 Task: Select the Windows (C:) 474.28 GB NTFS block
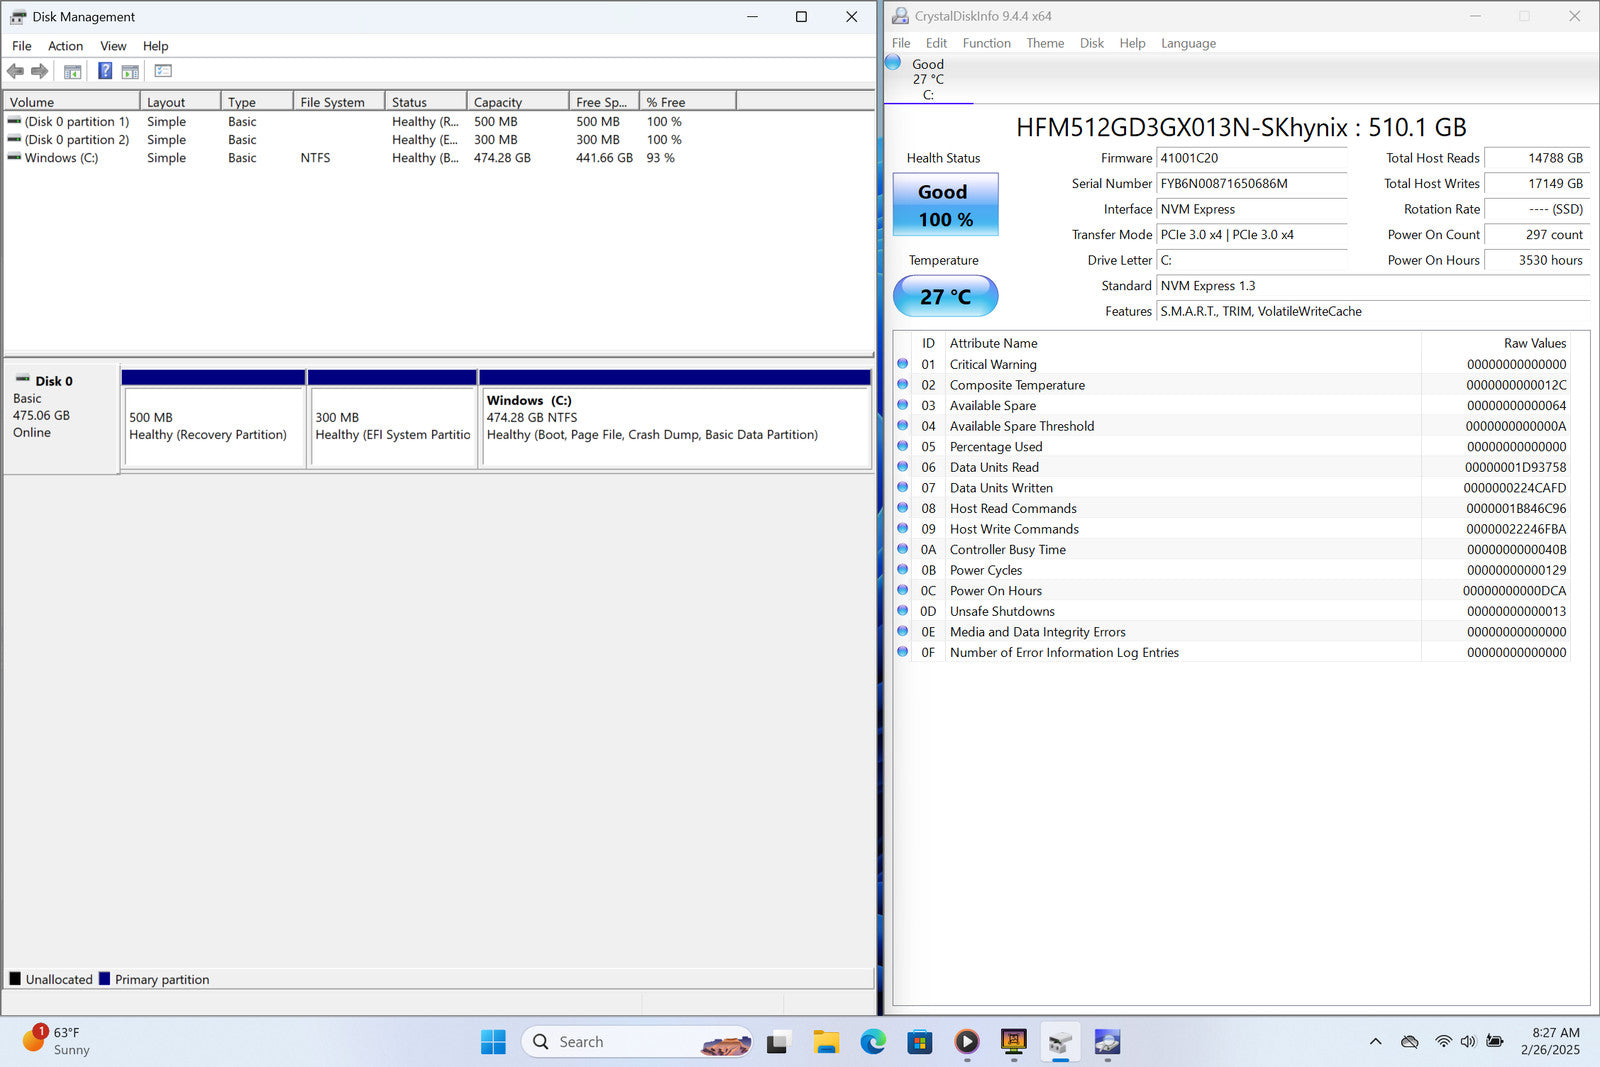(675, 427)
